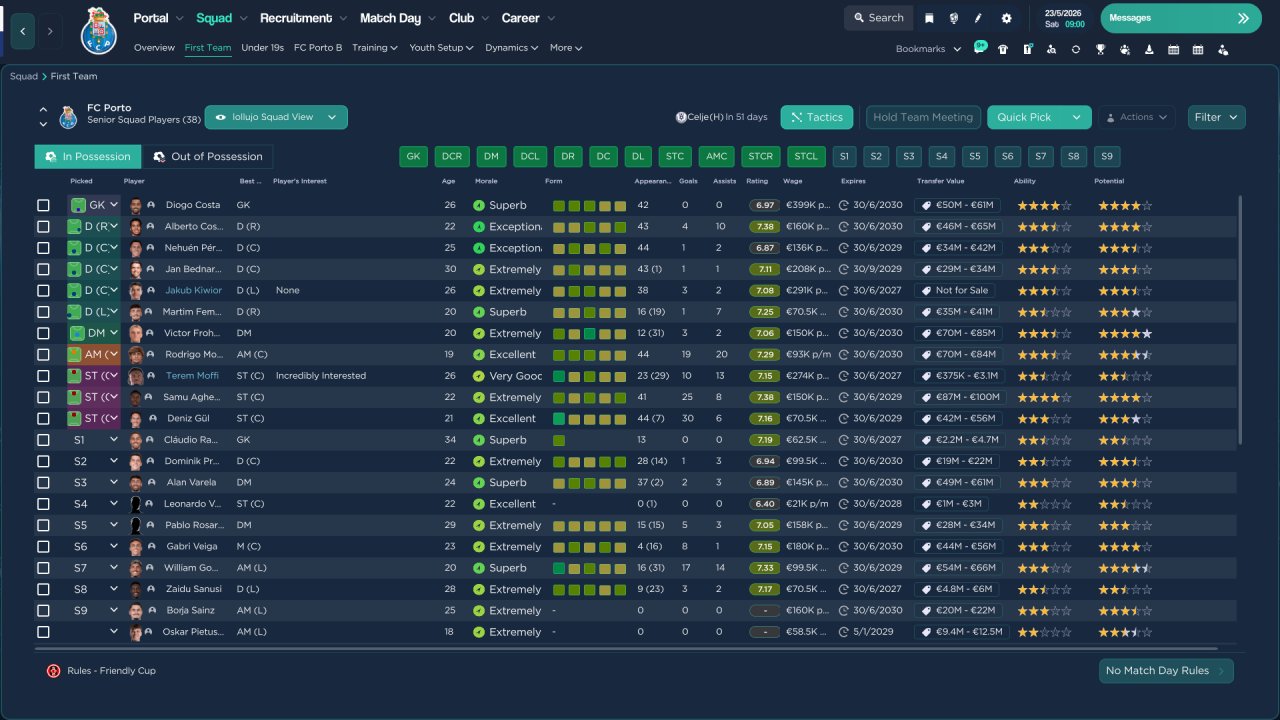The height and width of the screenshot is (720, 1280).
Task: Select the checkbox next to Terem Moffi
Action: [43, 376]
